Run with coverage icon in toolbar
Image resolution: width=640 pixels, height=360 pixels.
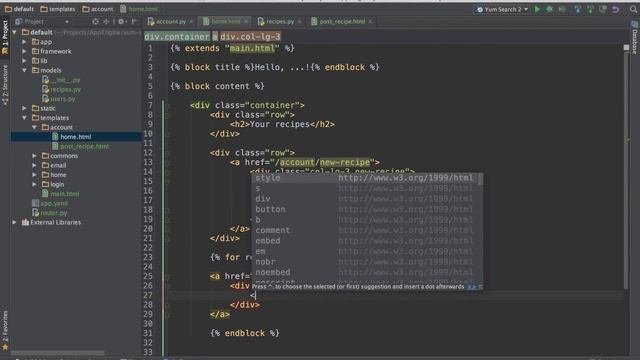point(562,9)
